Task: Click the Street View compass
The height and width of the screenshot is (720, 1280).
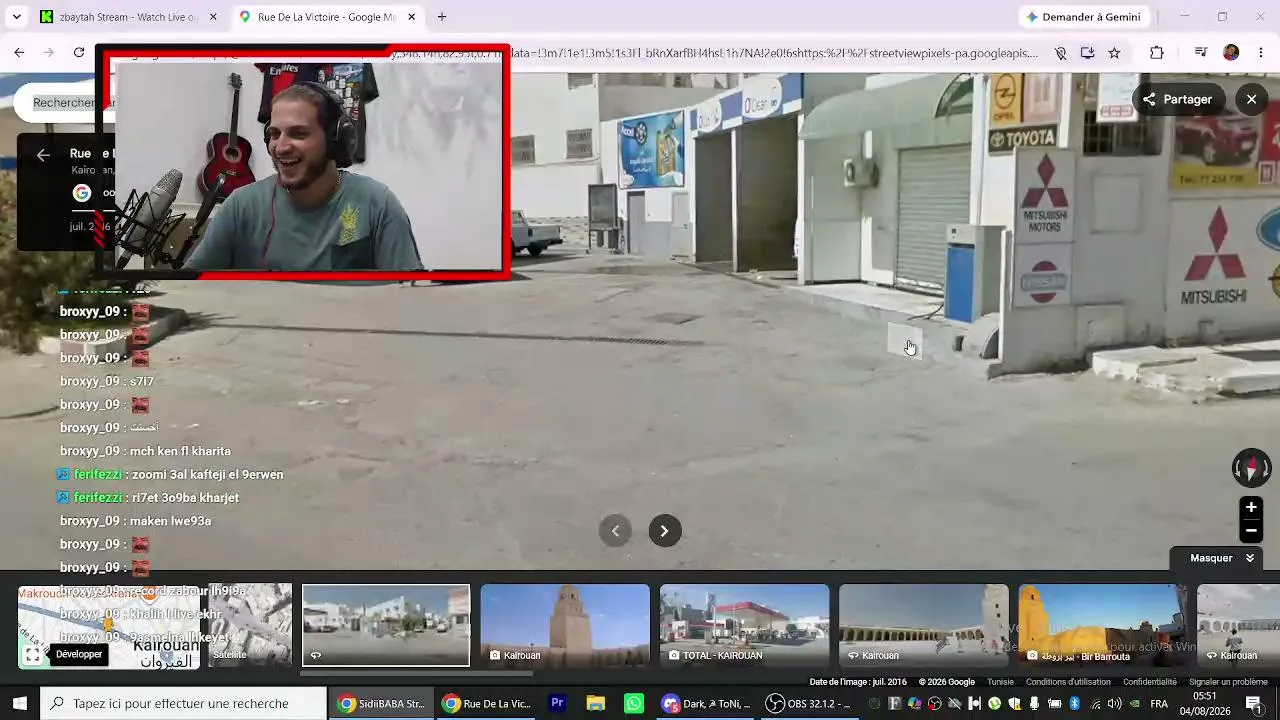Action: tap(1251, 467)
